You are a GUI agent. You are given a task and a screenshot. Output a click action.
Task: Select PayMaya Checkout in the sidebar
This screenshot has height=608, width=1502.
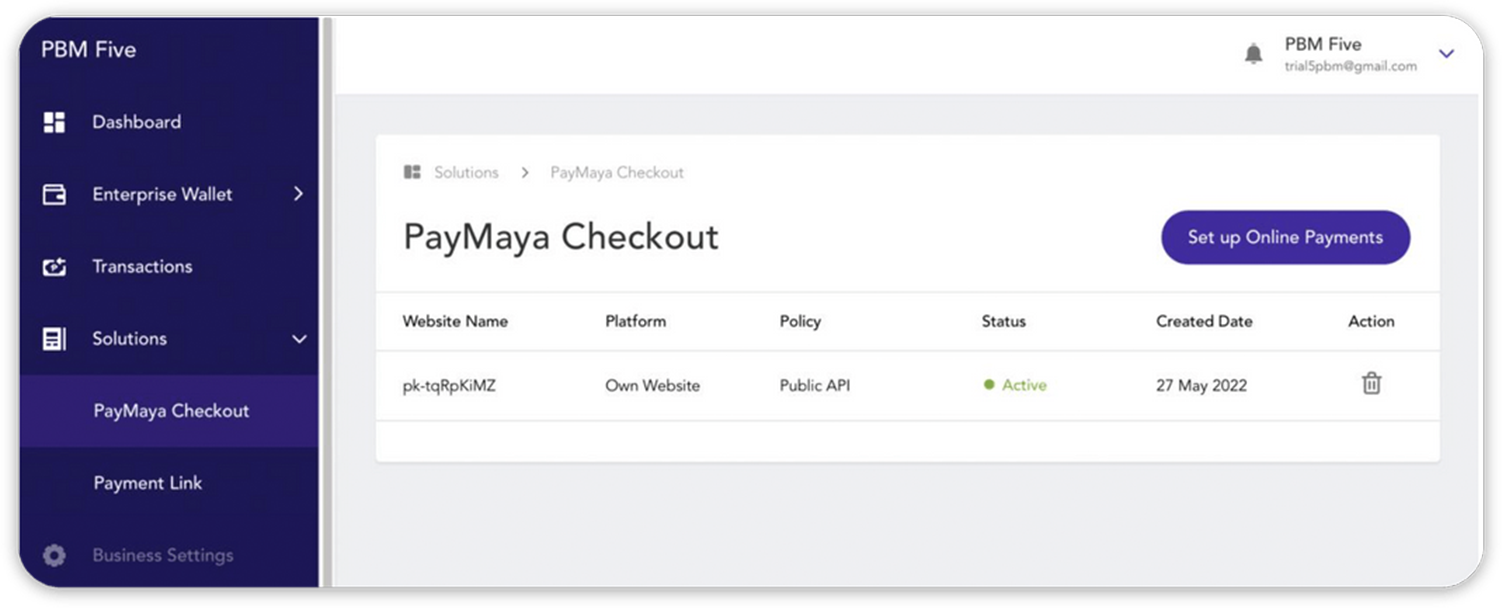171,411
